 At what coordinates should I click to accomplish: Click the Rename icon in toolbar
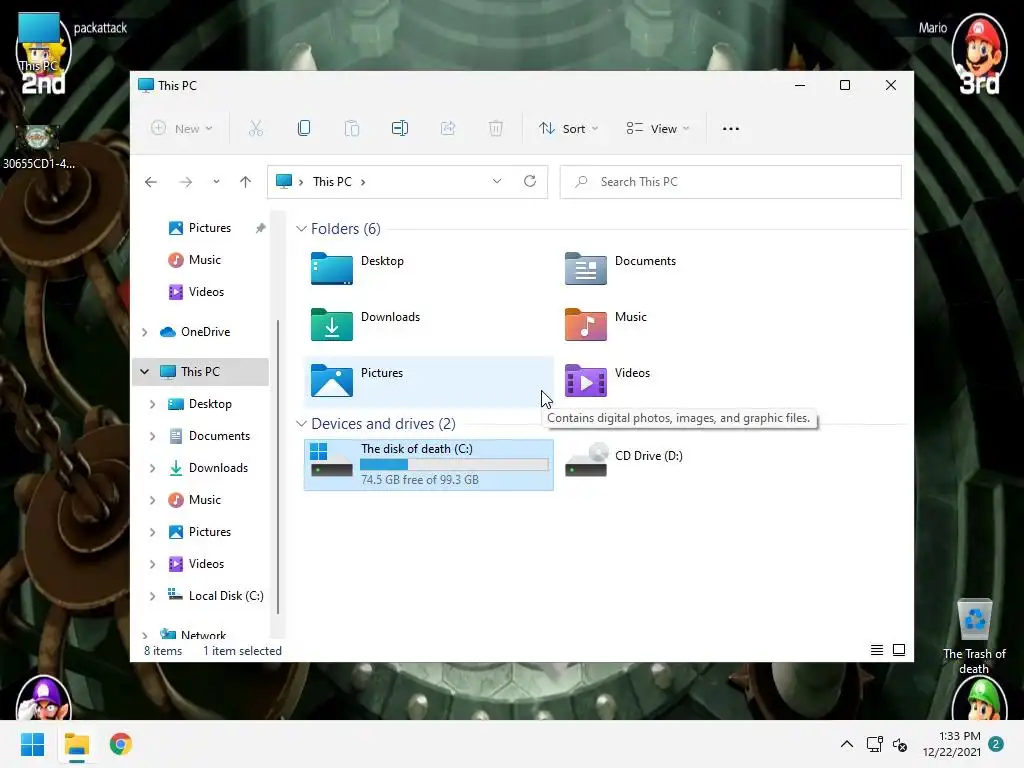(400, 129)
